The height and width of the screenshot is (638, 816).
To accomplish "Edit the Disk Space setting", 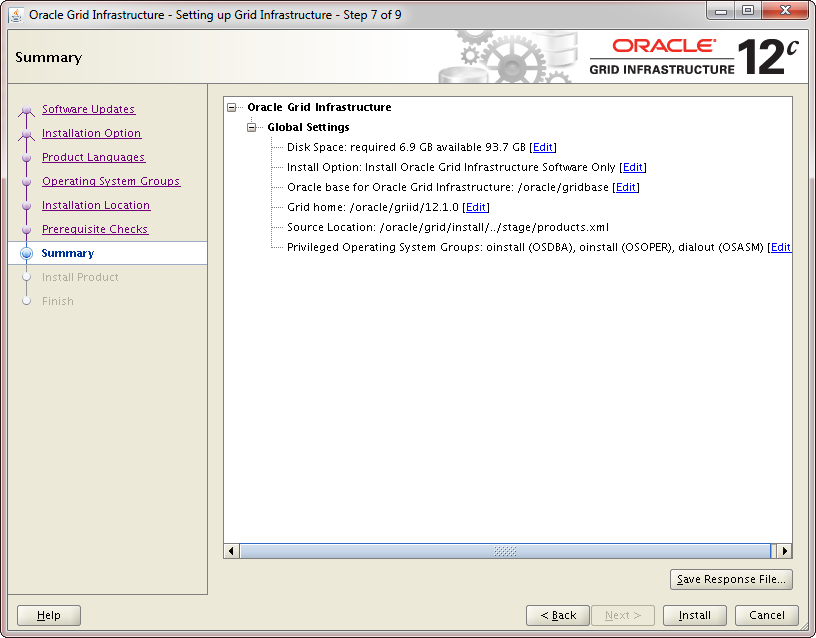I will pos(543,148).
